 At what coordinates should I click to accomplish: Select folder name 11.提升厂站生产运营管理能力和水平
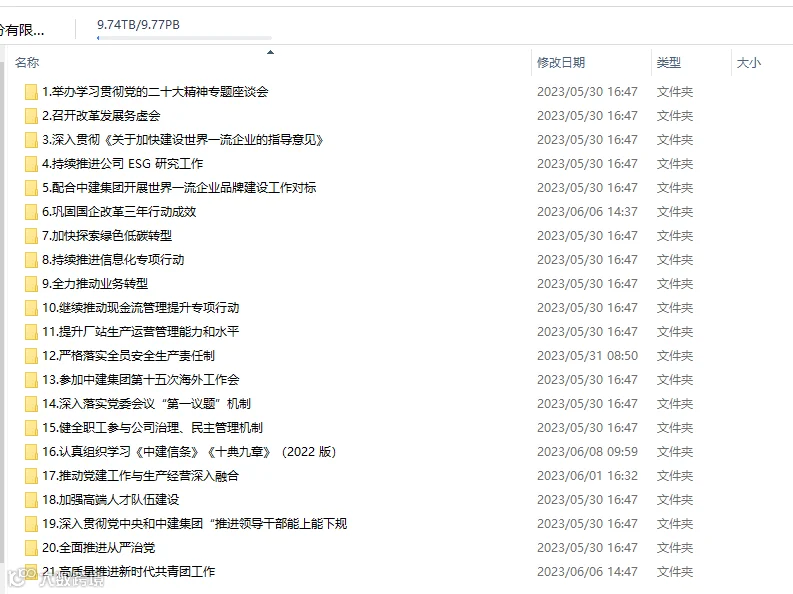click(141, 332)
